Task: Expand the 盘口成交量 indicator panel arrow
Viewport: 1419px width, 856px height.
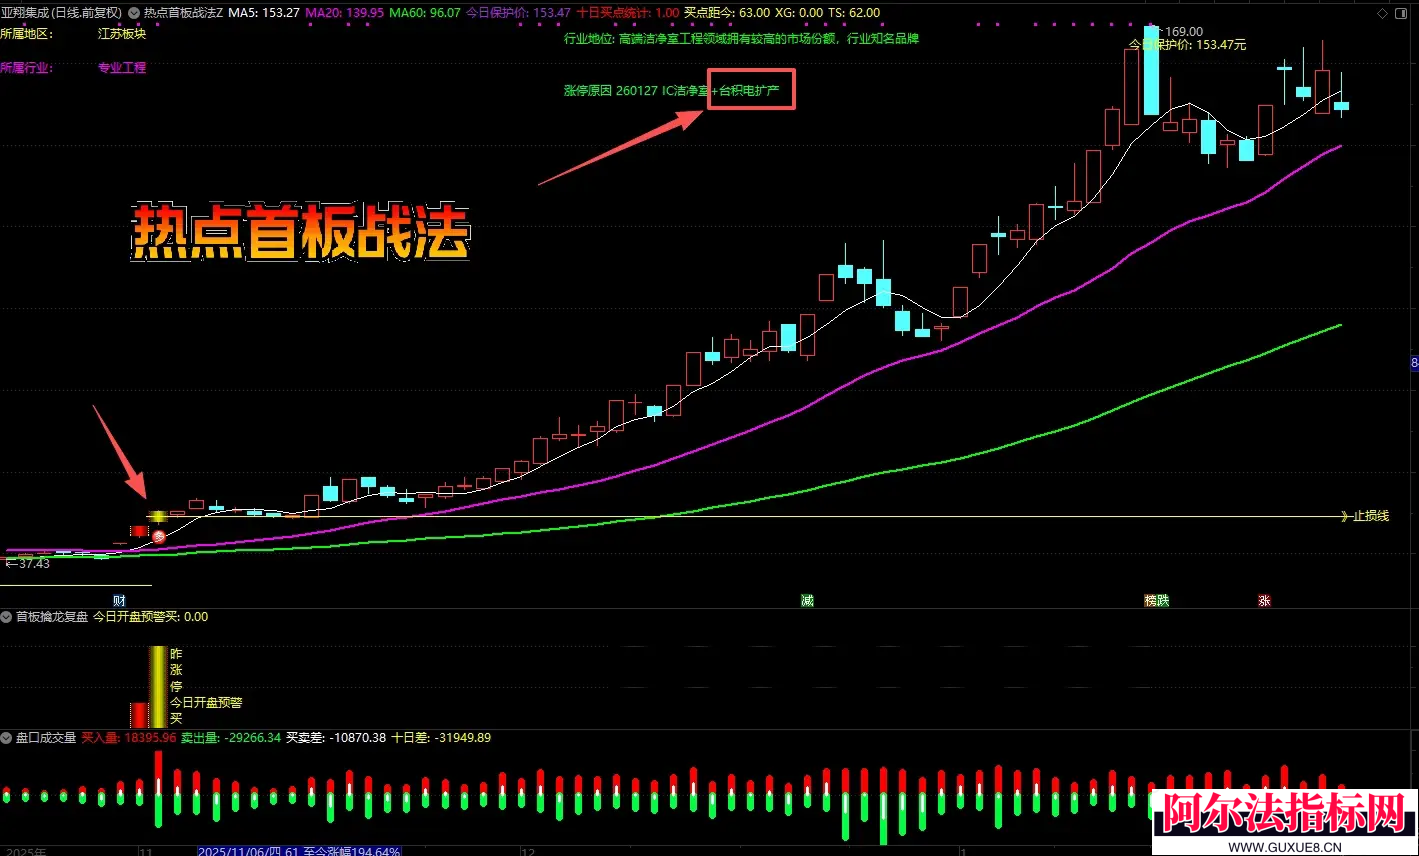Action: 6,738
